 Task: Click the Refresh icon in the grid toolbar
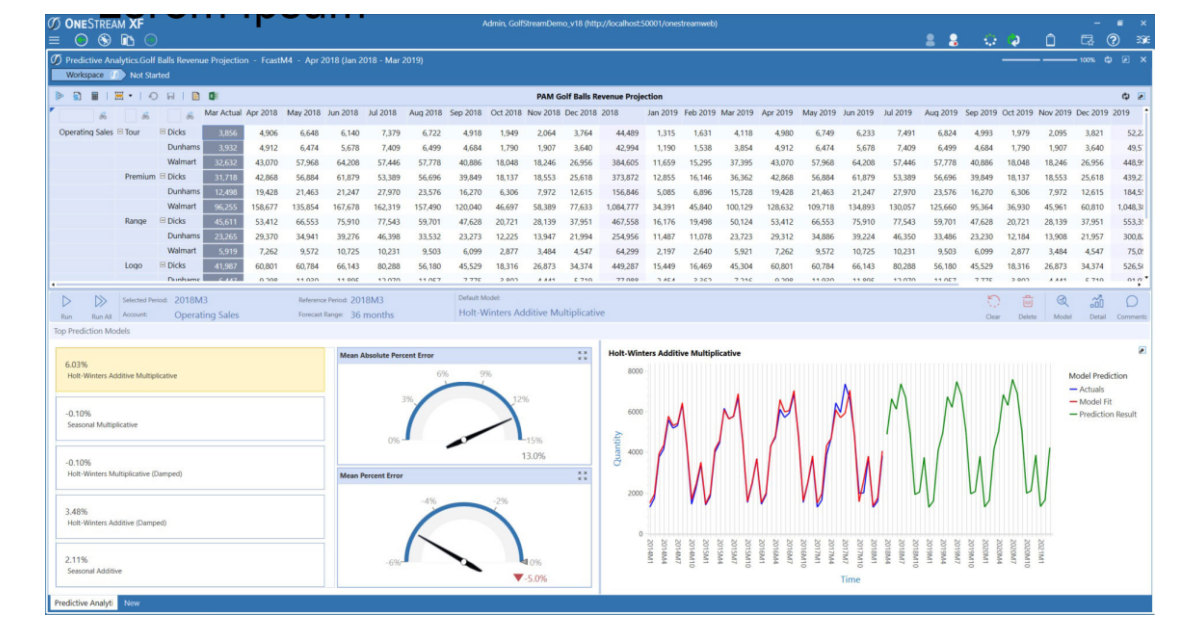point(153,95)
